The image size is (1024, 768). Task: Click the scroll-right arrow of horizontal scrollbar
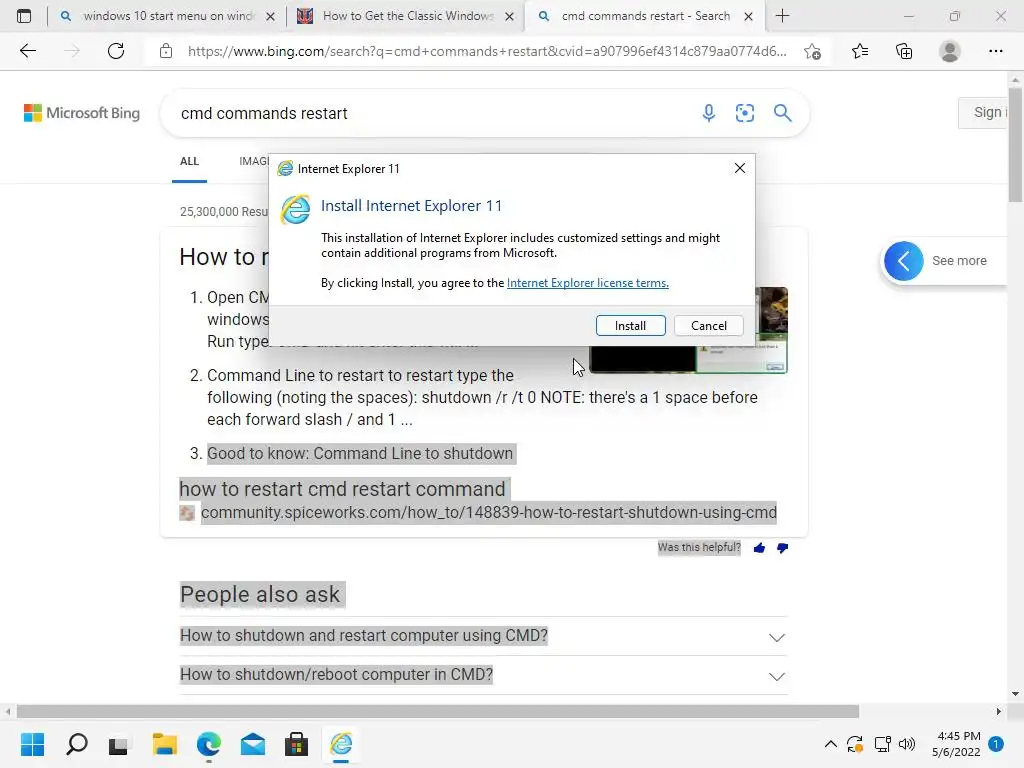[x=999, y=711]
